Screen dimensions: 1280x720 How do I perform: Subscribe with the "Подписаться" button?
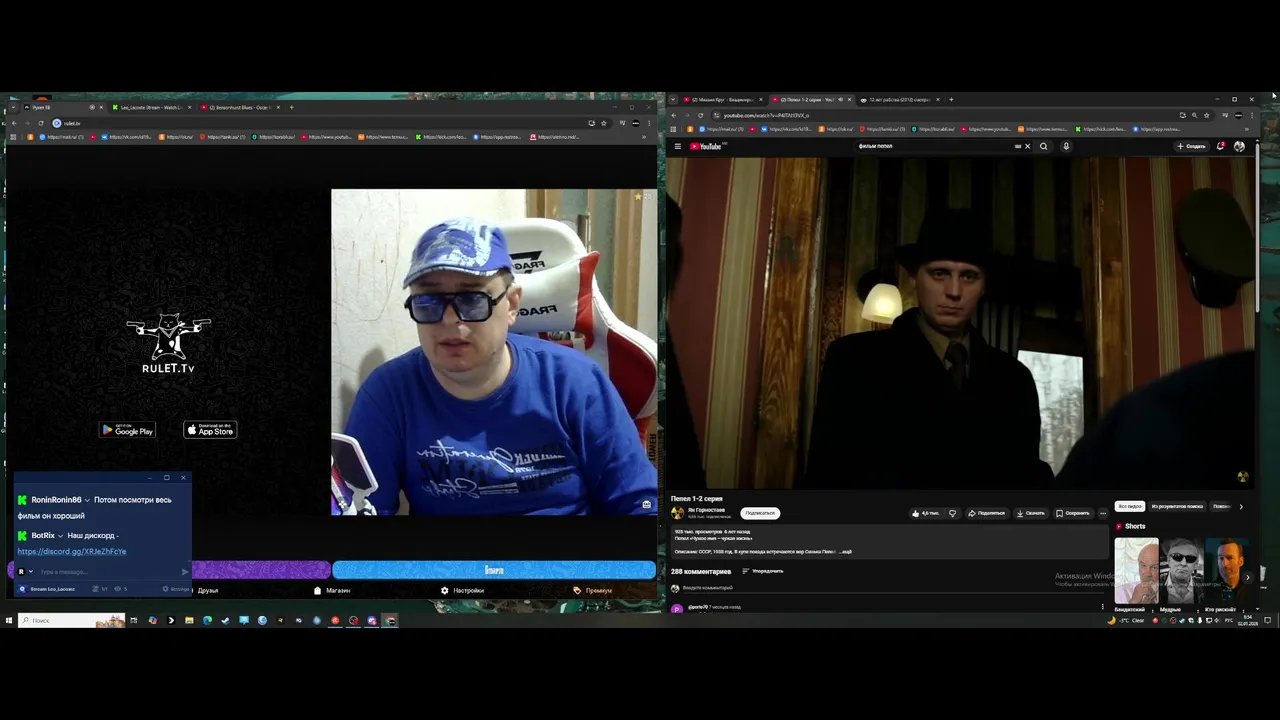coord(760,513)
